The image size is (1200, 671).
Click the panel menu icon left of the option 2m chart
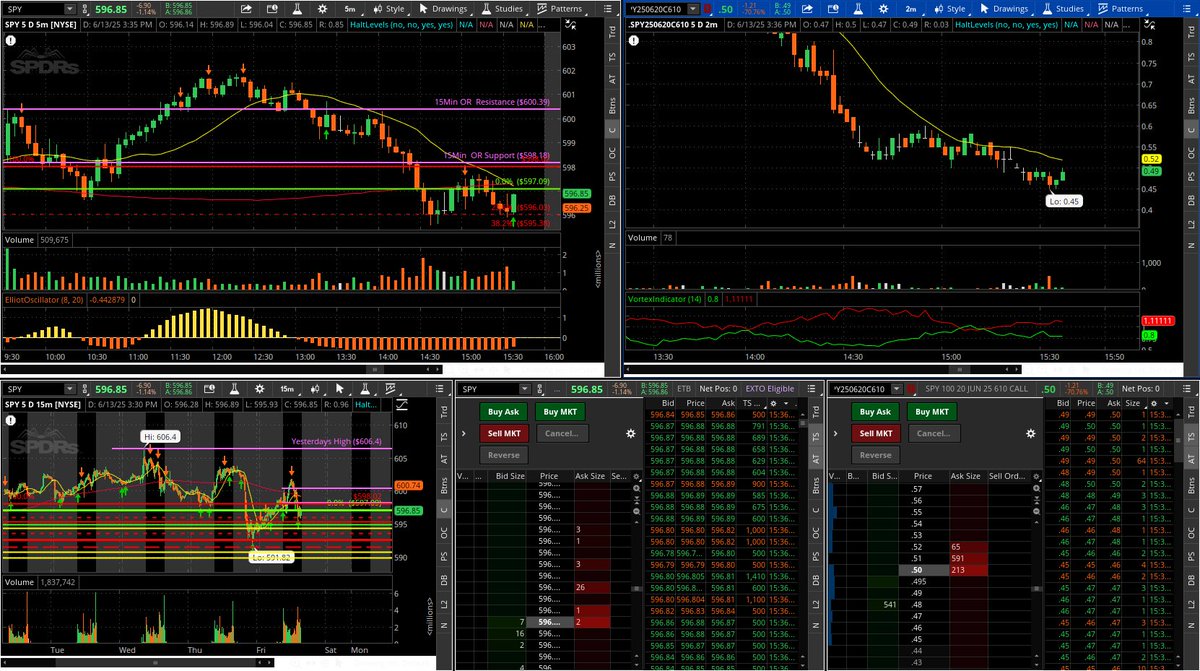point(607,9)
